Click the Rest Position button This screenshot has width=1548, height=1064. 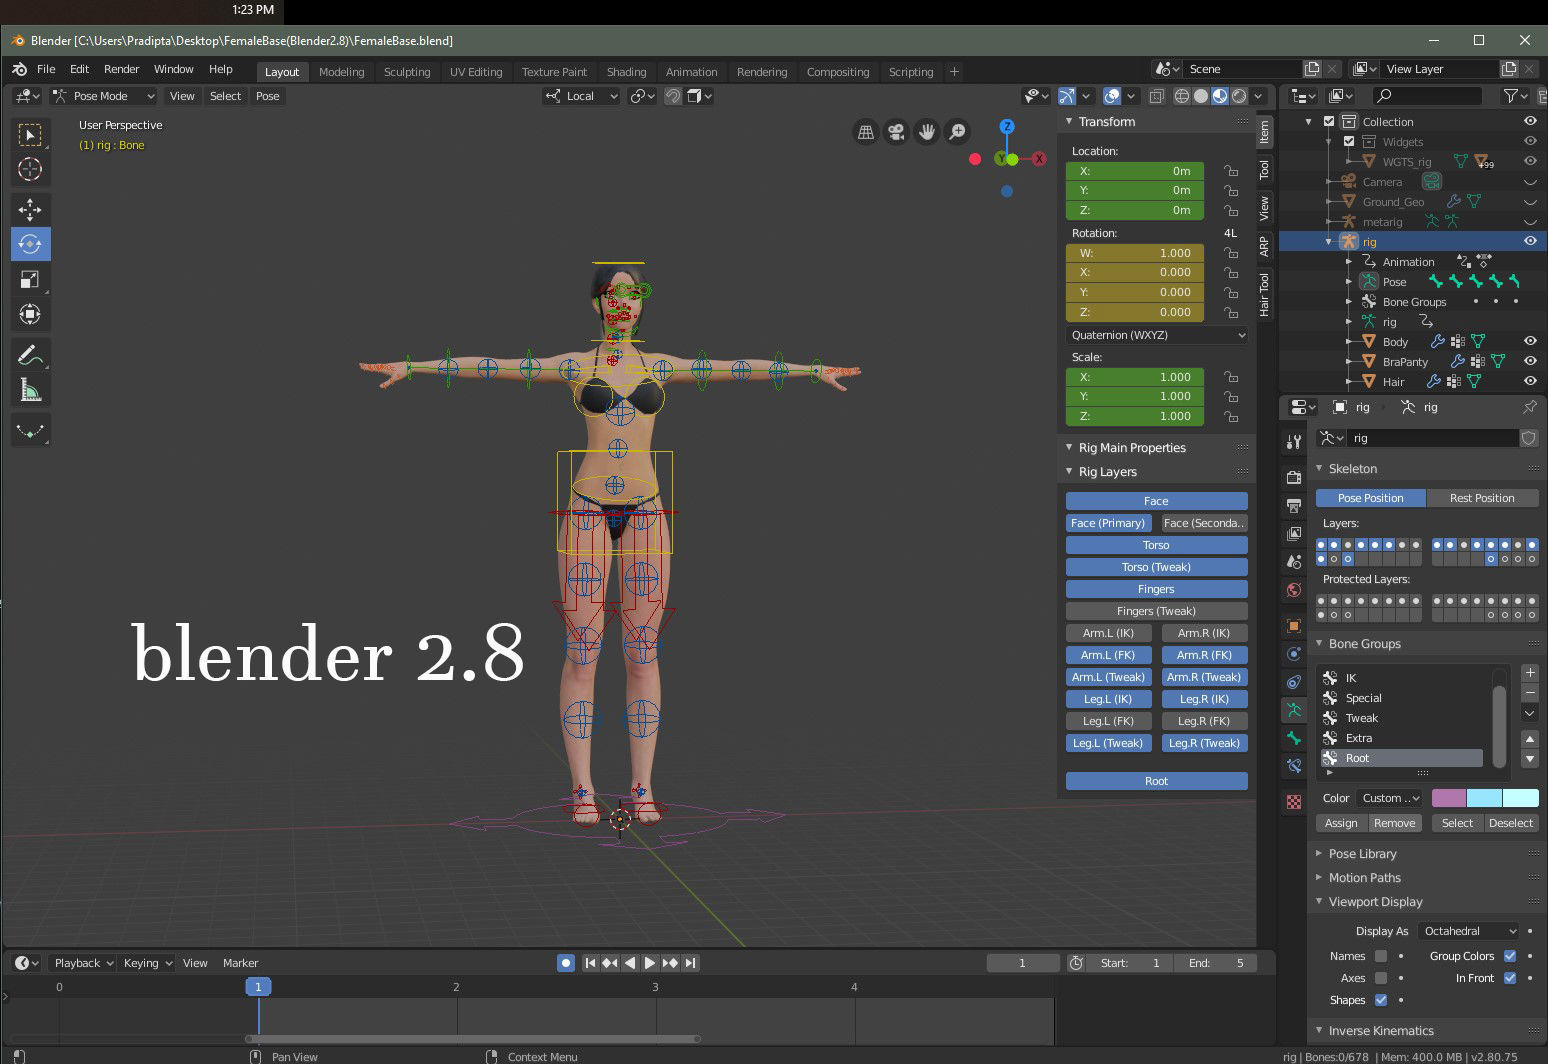click(1482, 498)
